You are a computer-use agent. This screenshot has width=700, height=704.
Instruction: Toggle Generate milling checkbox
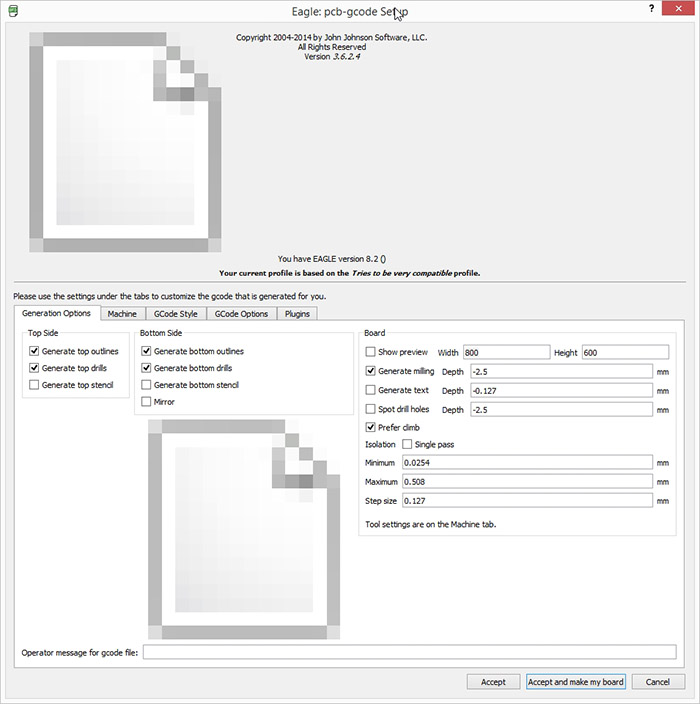(370, 371)
